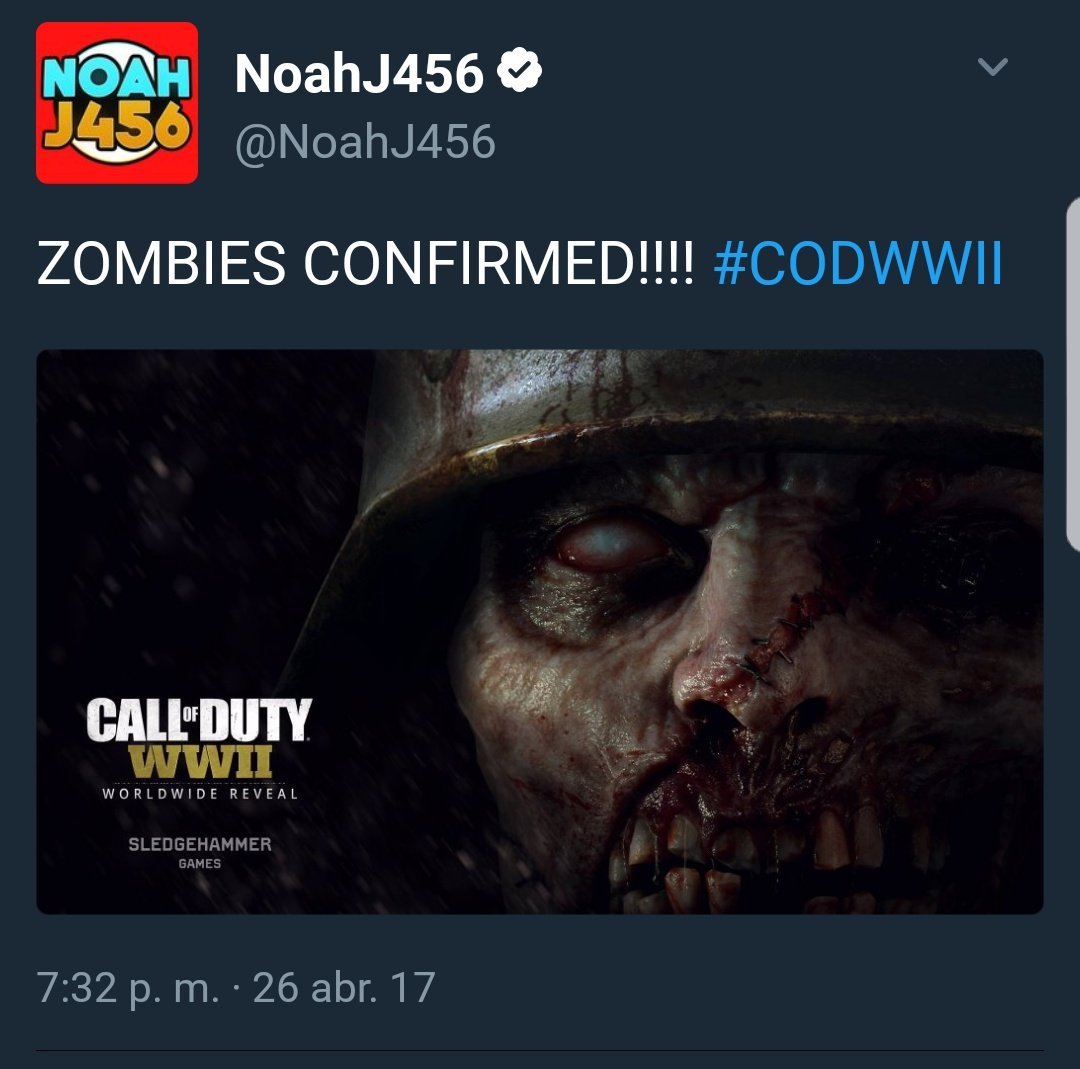Grab the scrollbar handle on right edge

(1073, 375)
